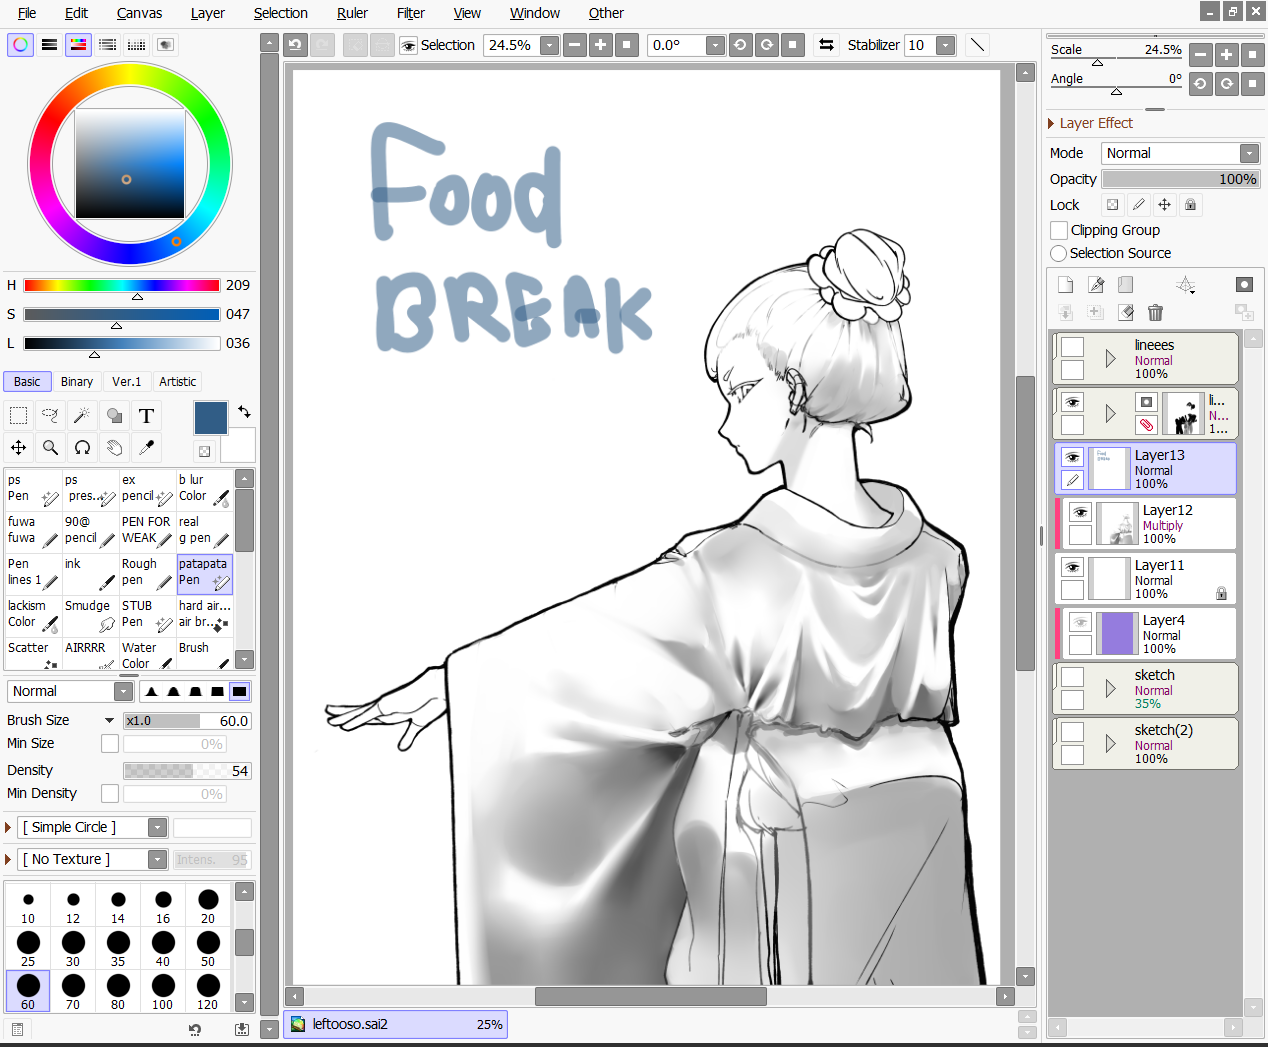Select the Rotate view tool
This screenshot has height=1047, width=1268.
(82, 448)
